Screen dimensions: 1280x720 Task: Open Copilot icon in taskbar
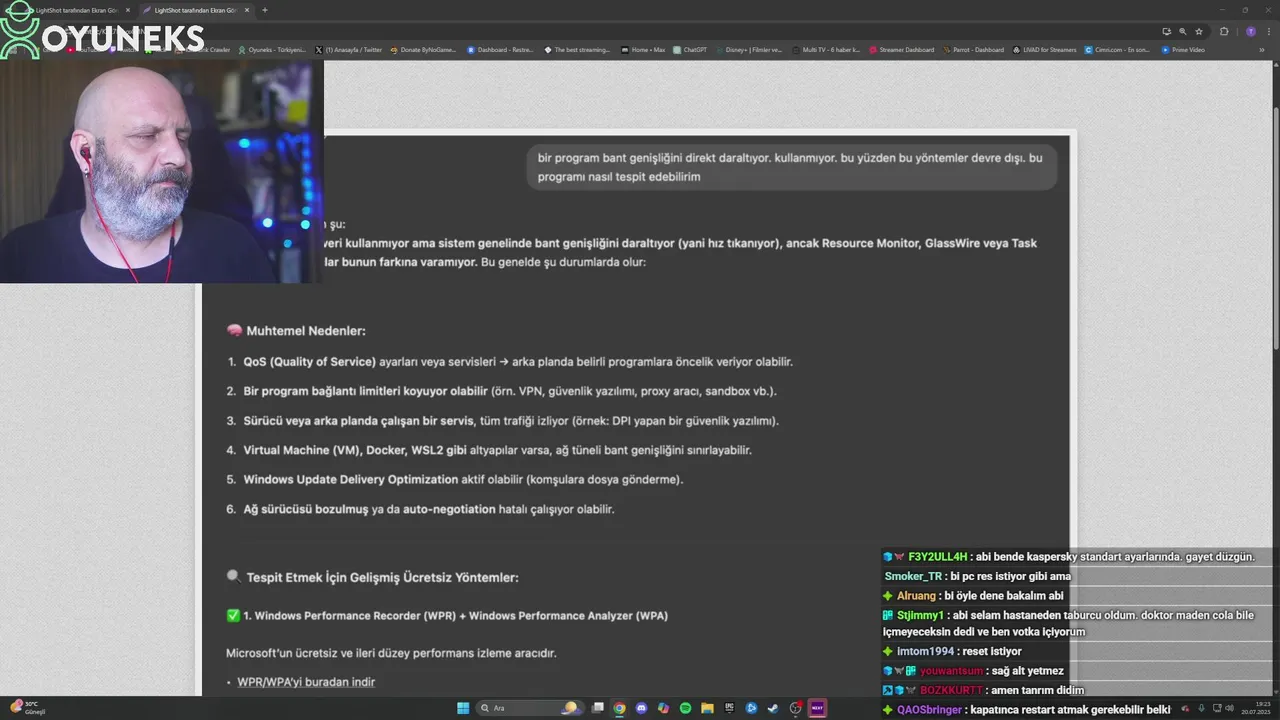(x=663, y=708)
